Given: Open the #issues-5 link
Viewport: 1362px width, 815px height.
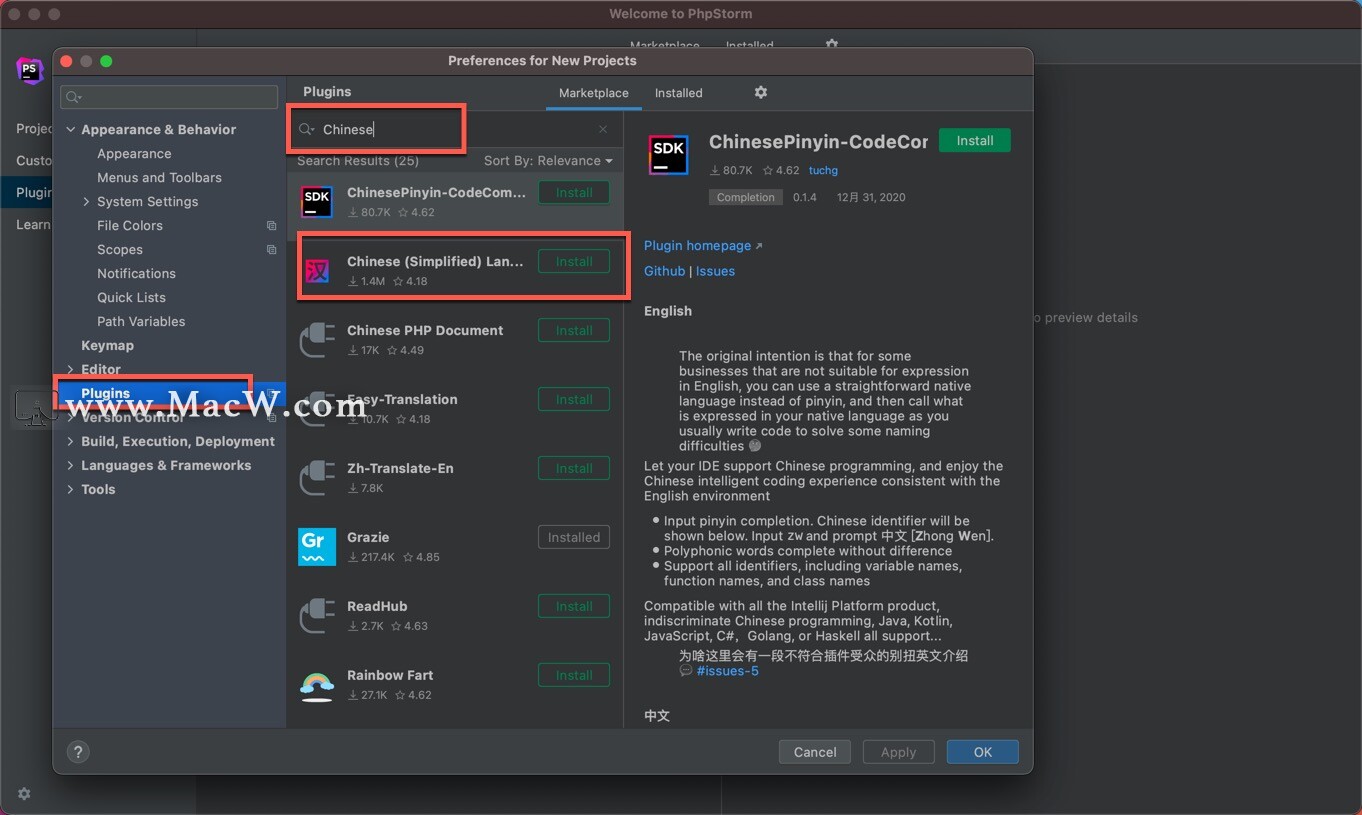Looking at the screenshot, I should coord(728,671).
